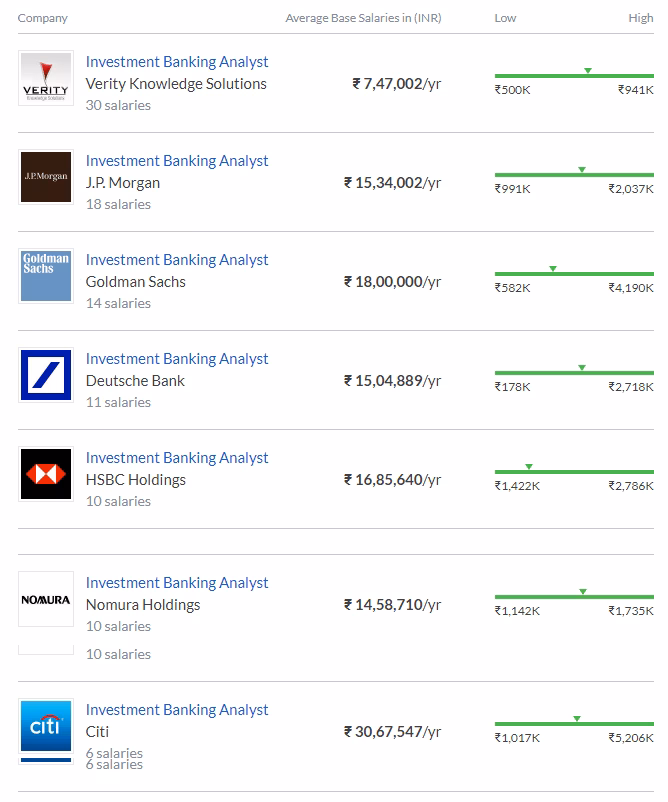This screenshot has height=802, width=668.
Task: Click the Average Base Salaries column header
Action: 366,17
